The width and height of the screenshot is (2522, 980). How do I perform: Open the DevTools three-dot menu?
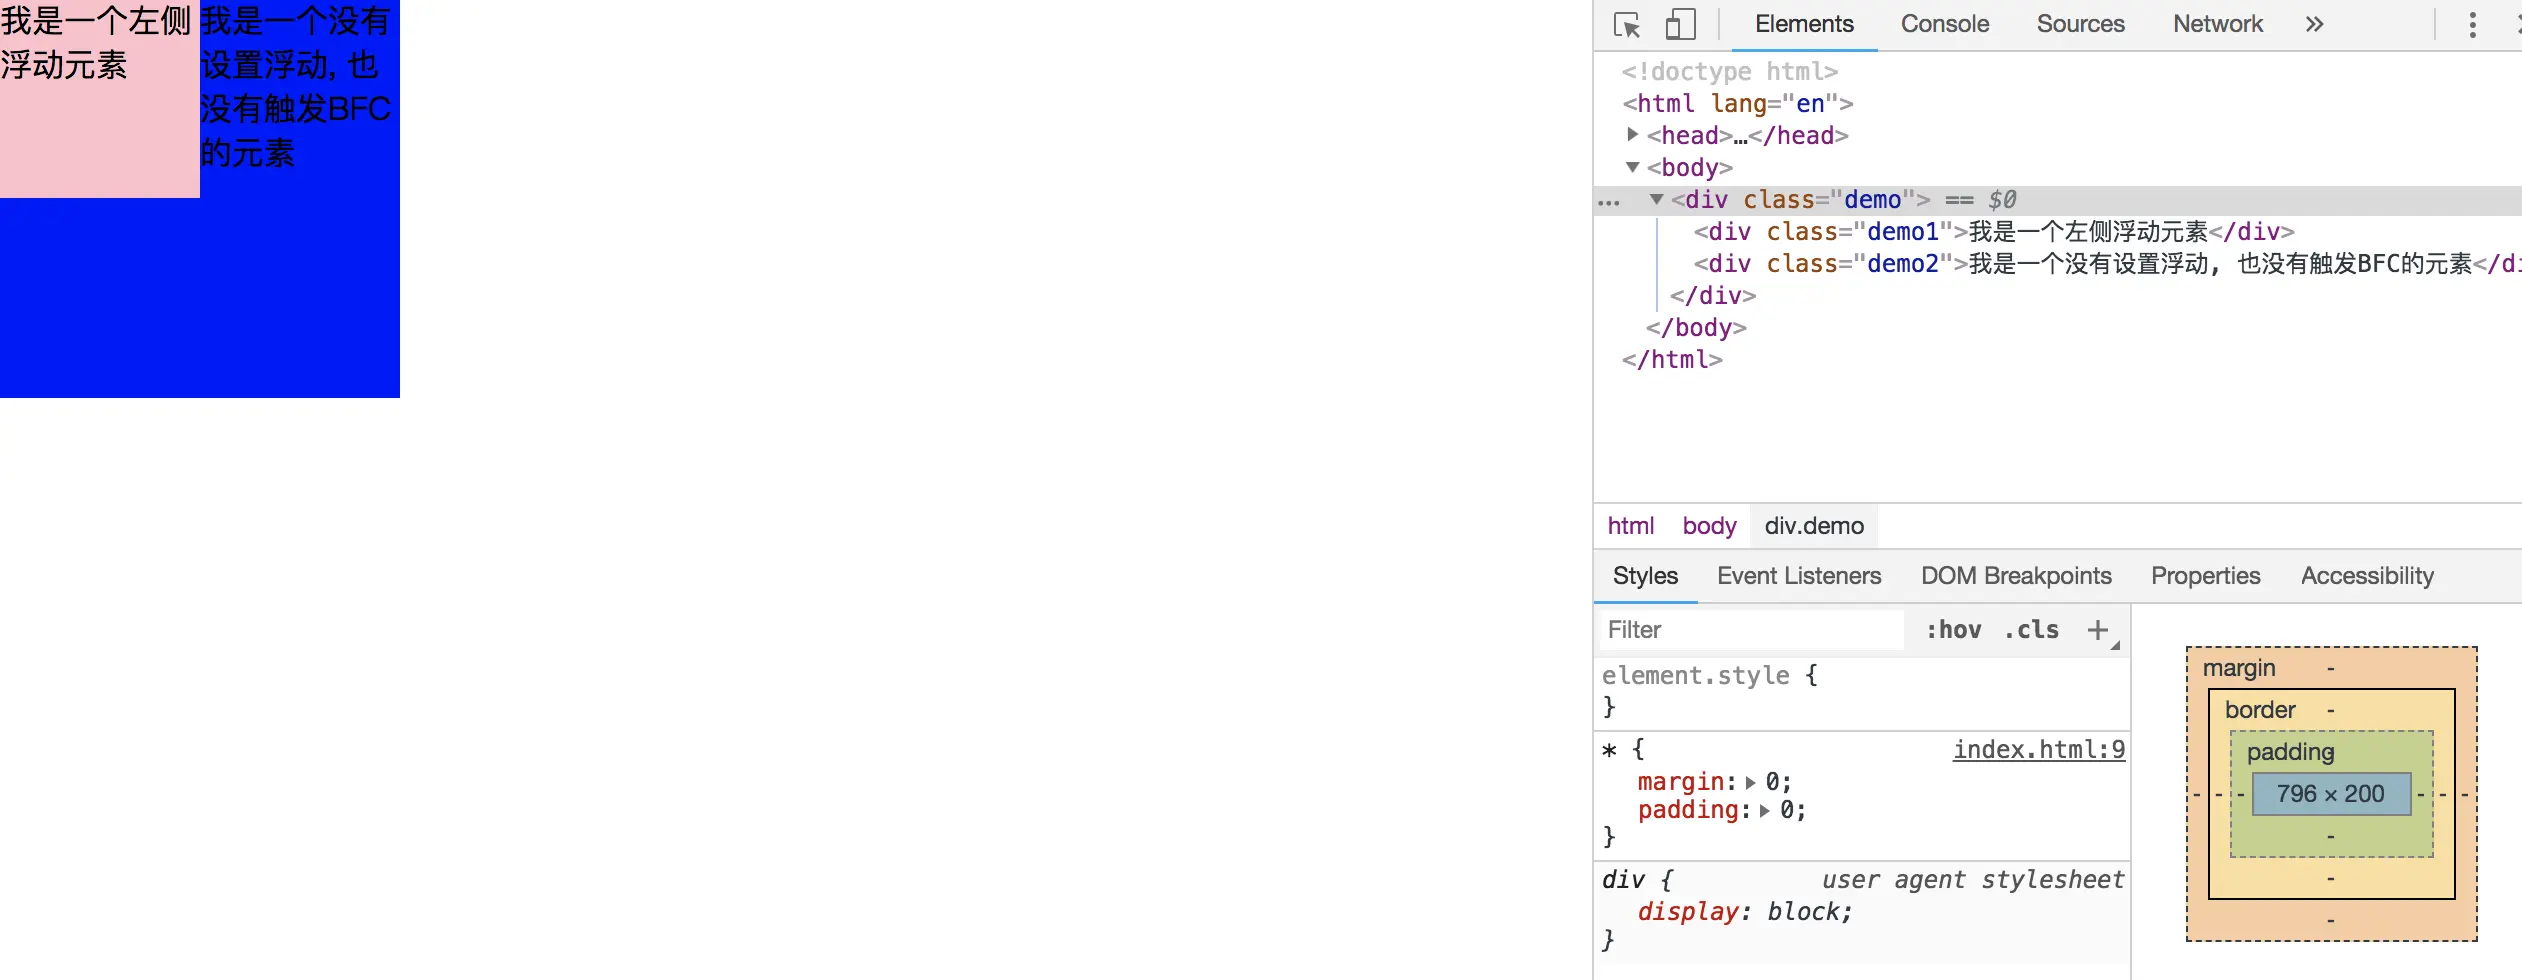(2472, 25)
